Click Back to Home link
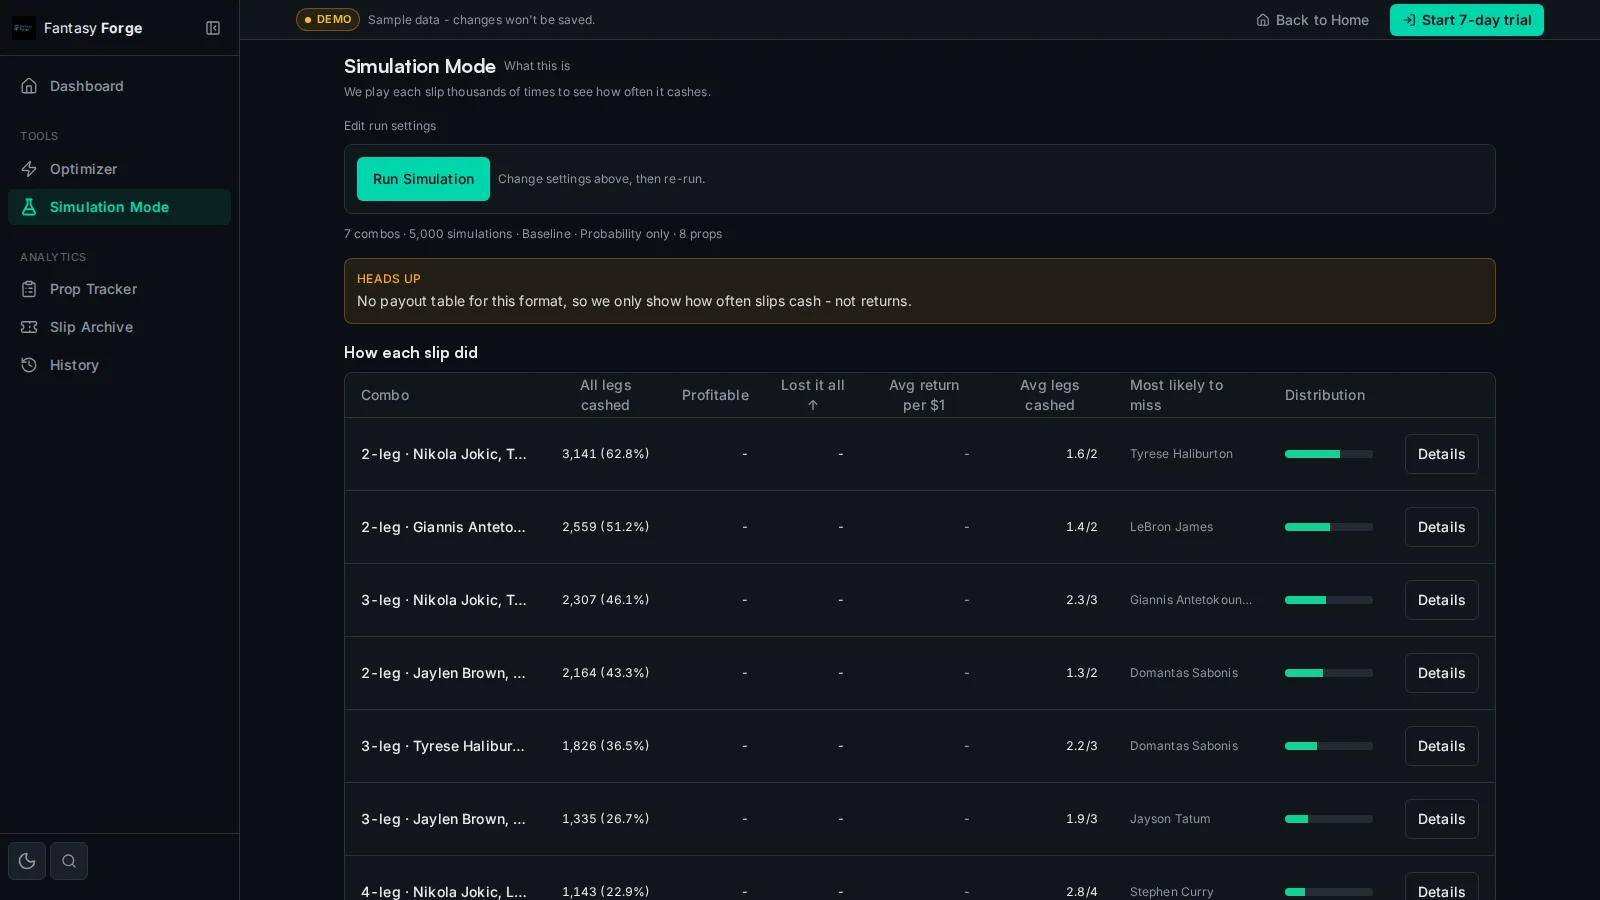 tap(1312, 20)
